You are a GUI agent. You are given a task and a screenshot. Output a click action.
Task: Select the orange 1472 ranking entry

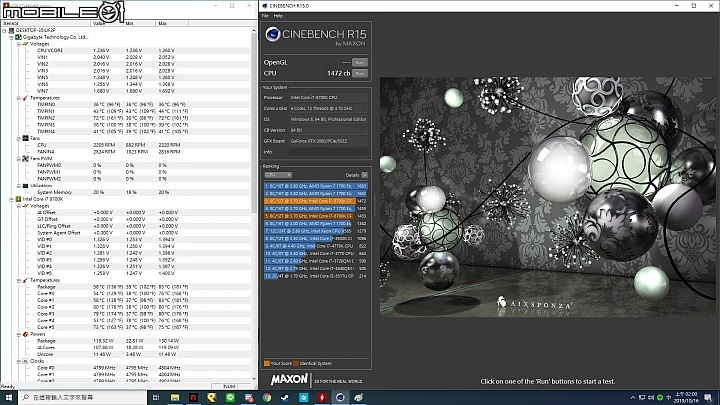(x=315, y=201)
